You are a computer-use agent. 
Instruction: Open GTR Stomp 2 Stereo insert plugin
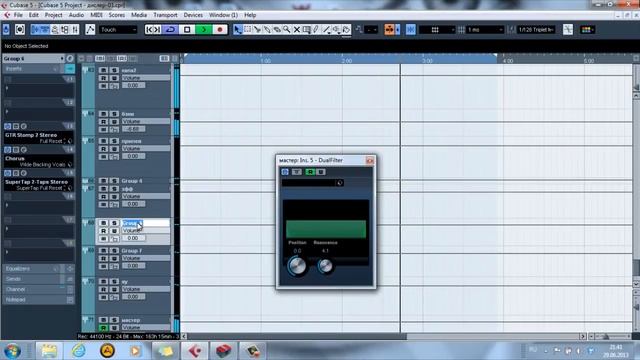pyautogui.click(x=38, y=138)
